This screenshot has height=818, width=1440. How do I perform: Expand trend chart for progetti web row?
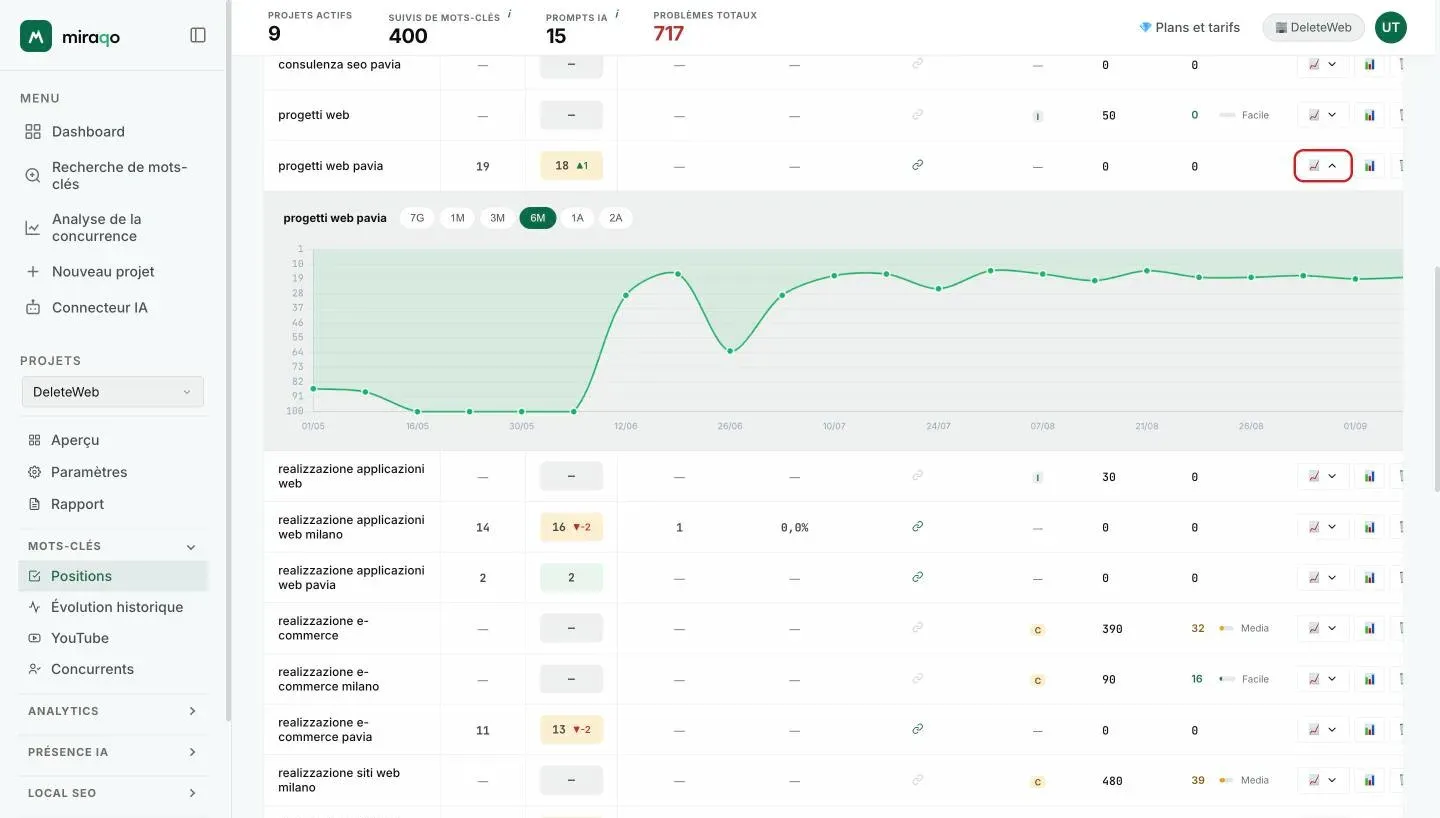coord(1323,115)
